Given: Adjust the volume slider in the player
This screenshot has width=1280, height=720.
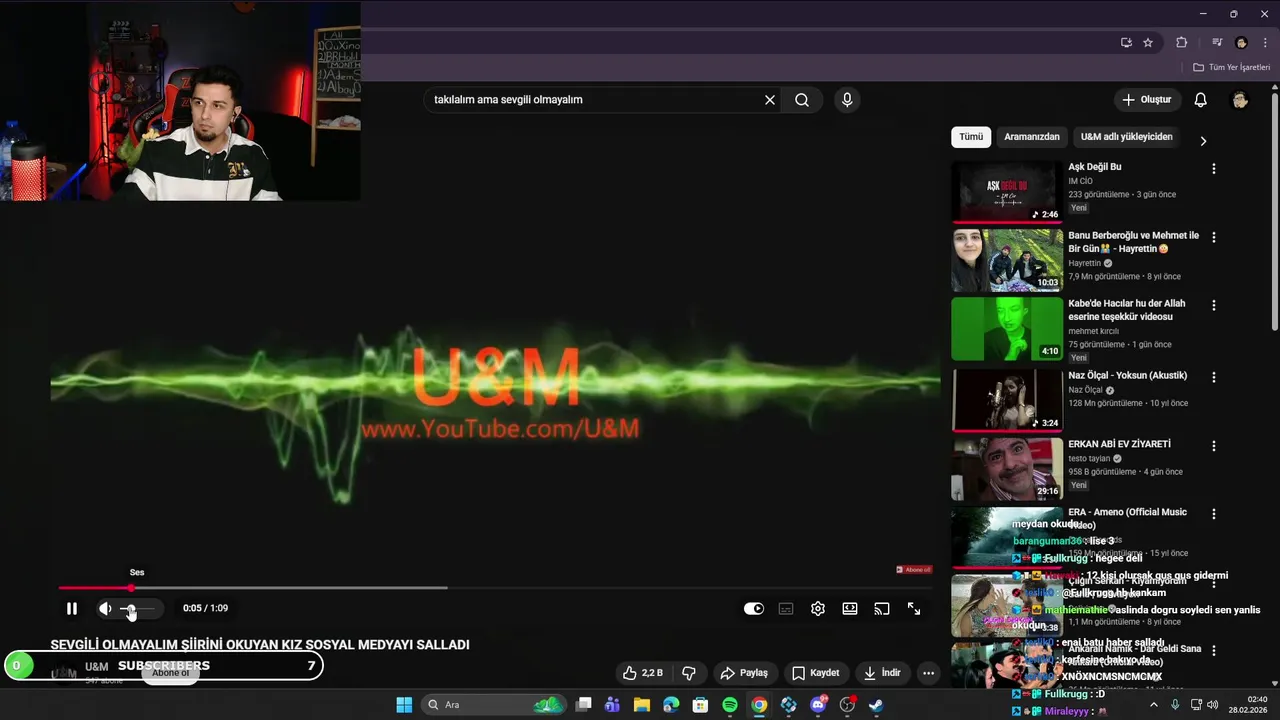Looking at the screenshot, I should coord(139,608).
